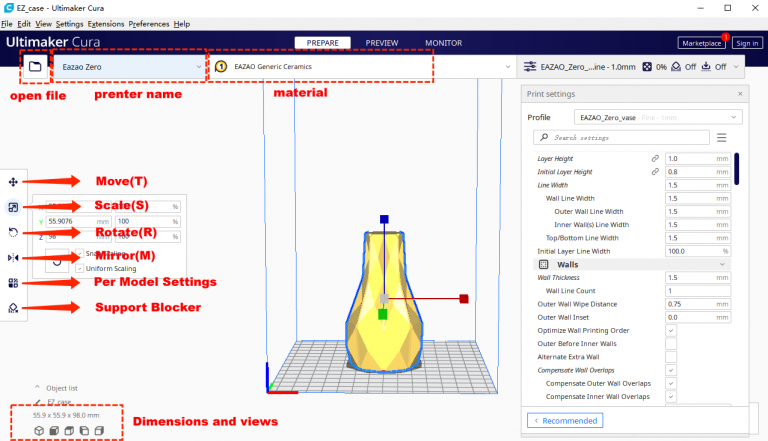Image resolution: width=768 pixels, height=441 pixels.
Task: Click the red X-axis gizmo handle
Action: click(x=464, y=298)
